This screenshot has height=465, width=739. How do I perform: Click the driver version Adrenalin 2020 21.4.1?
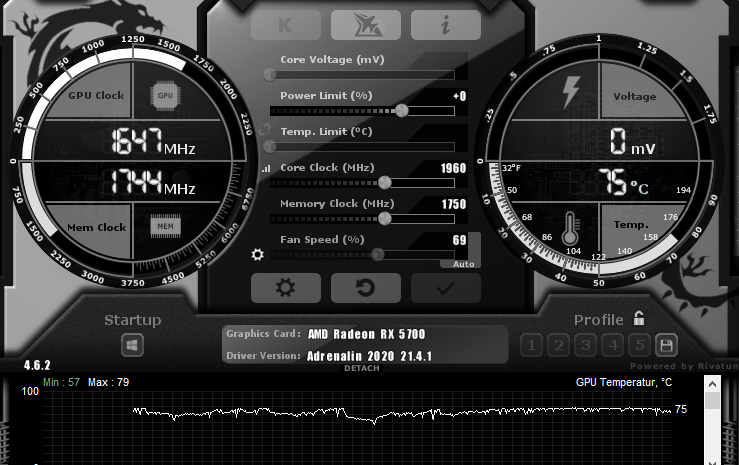[x=369, y=356]
